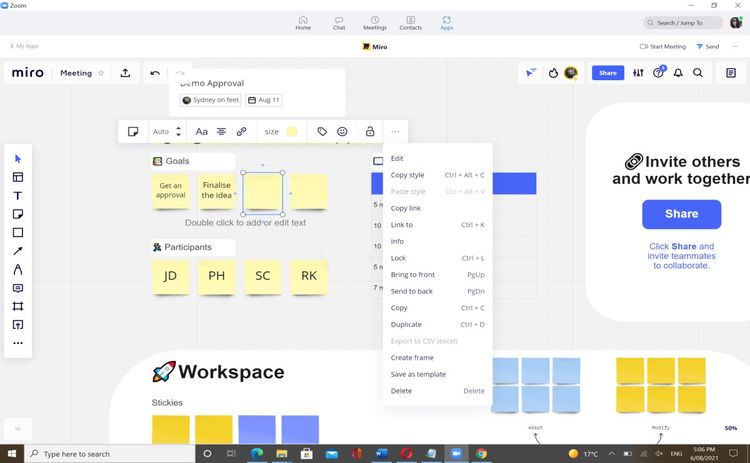Click Start Meeting link
This screenshot has width=750, height=463.
click(662, 46)
